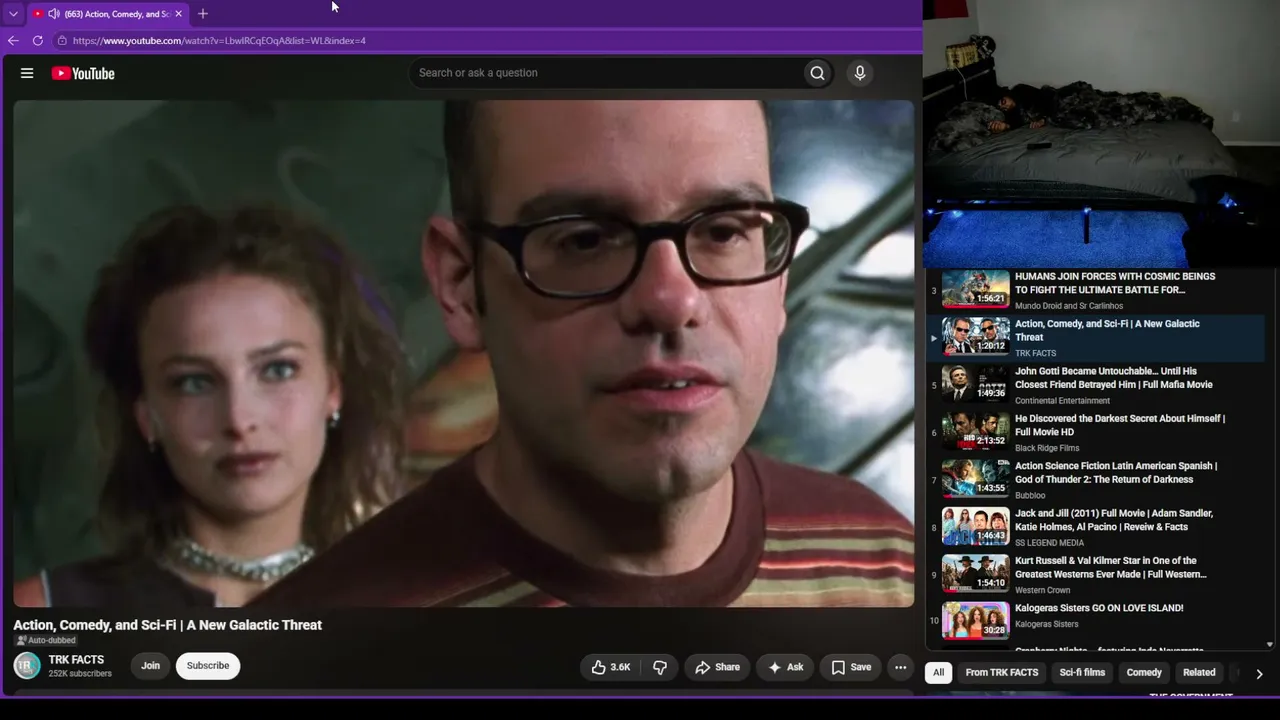Select the All filter chip
Viewport: 1280px width, 720px height.
(938, 673)
